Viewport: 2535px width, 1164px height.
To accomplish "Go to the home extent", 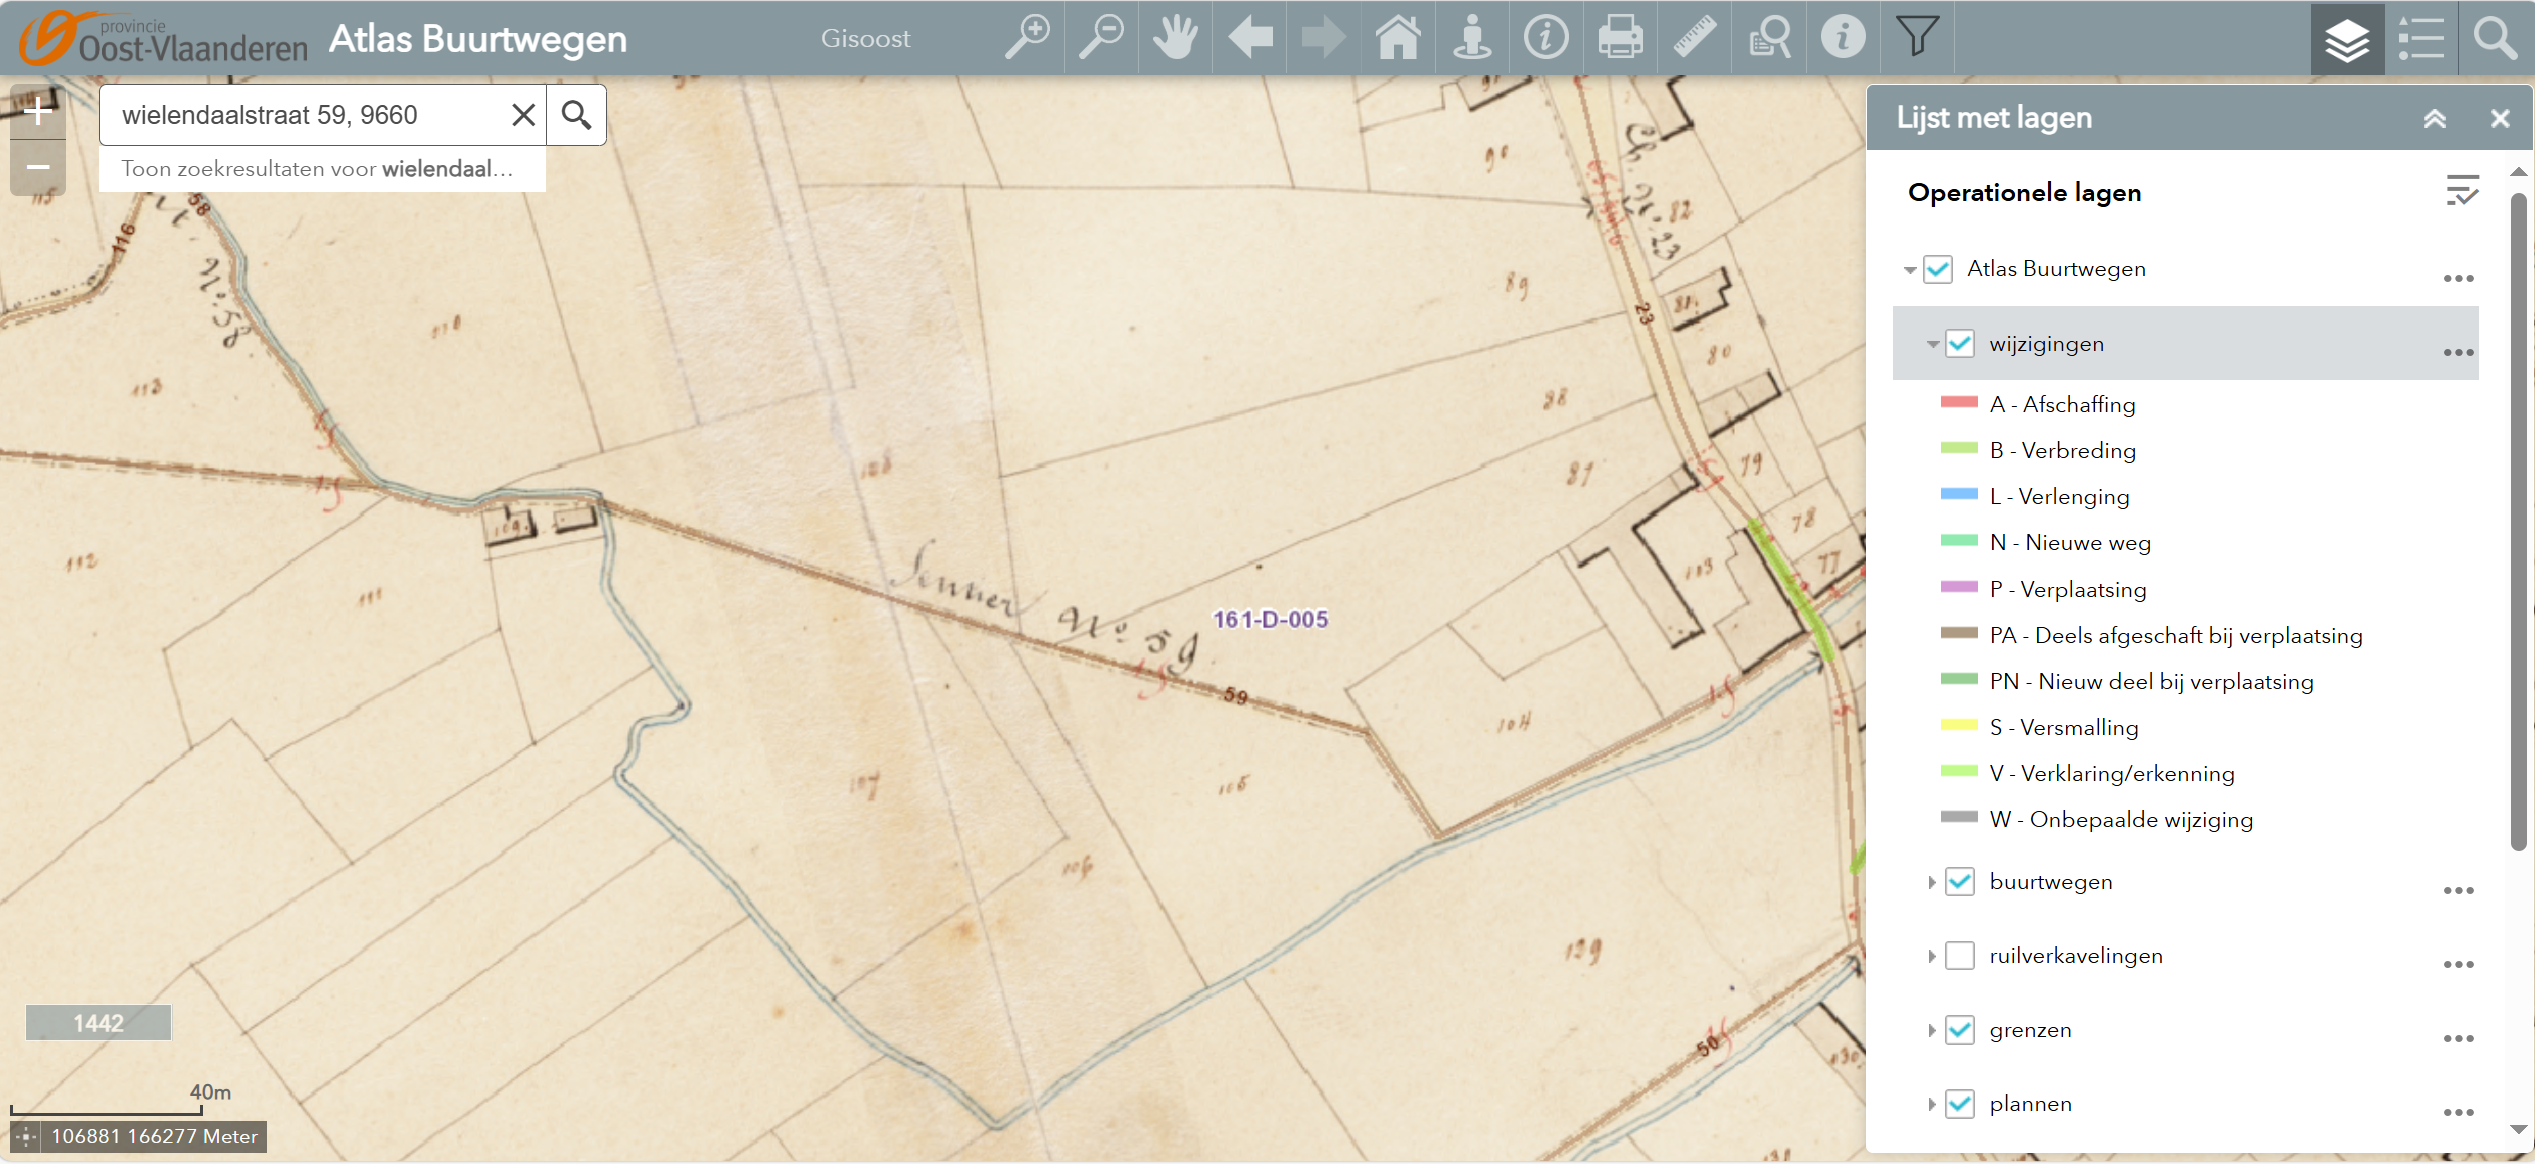I will 1398,38.
